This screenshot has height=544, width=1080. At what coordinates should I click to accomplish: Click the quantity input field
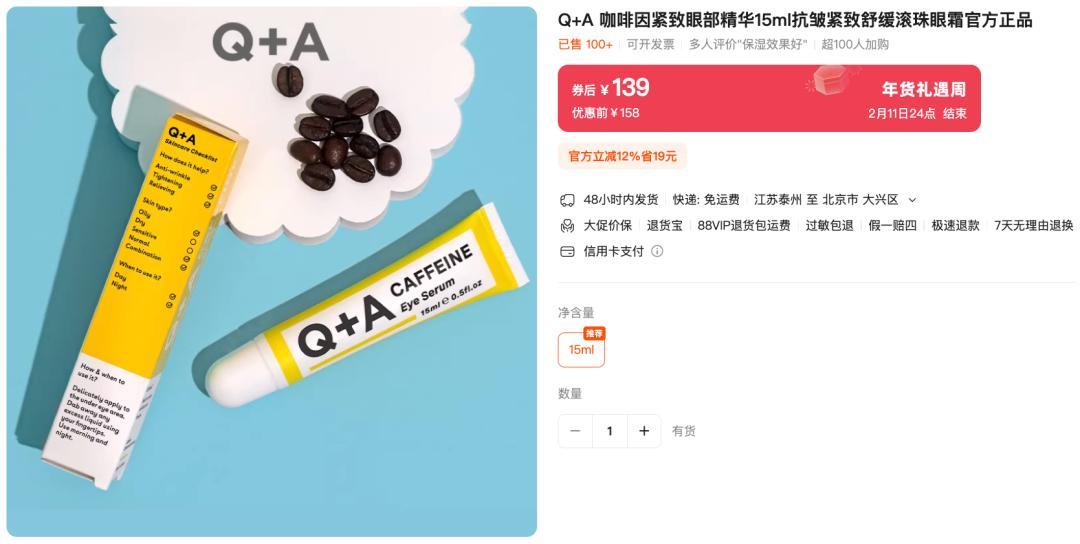pos(610,431)
